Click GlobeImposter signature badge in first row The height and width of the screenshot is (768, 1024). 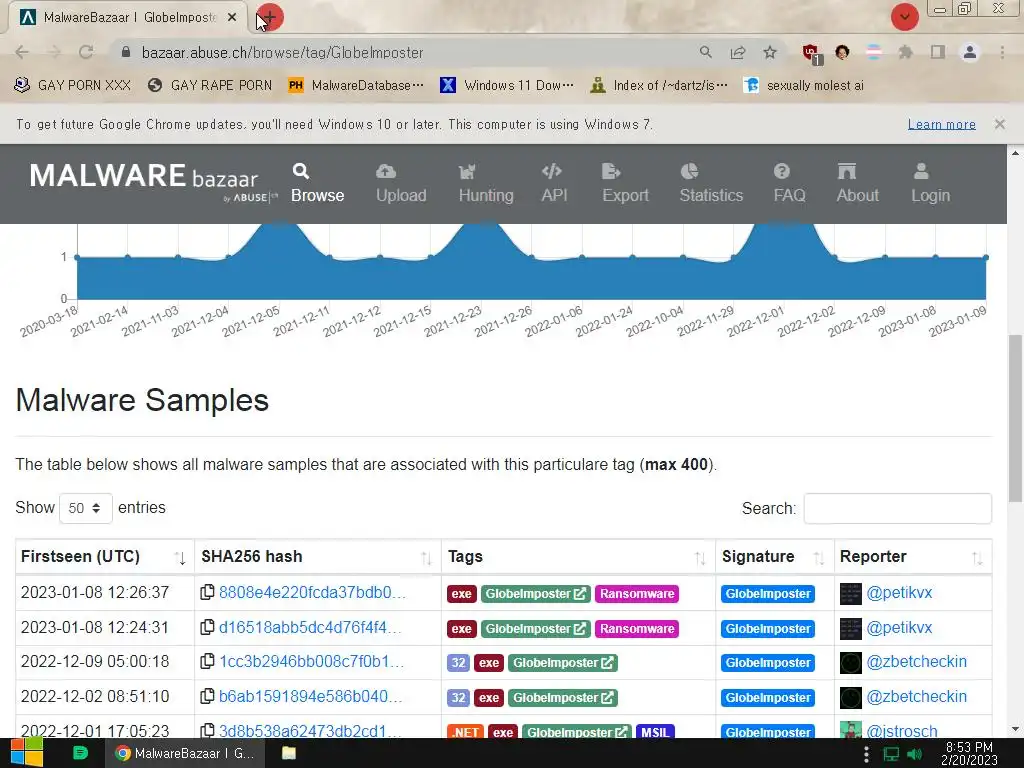768,594
